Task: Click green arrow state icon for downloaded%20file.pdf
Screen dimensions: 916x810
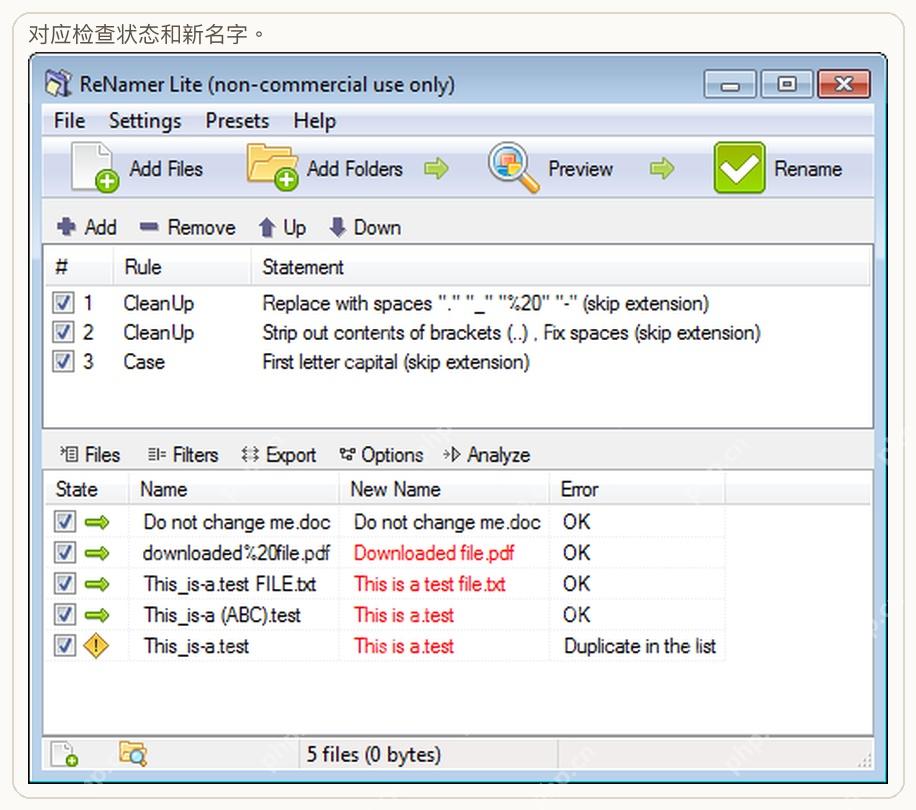Action: (x=97, y=553)
